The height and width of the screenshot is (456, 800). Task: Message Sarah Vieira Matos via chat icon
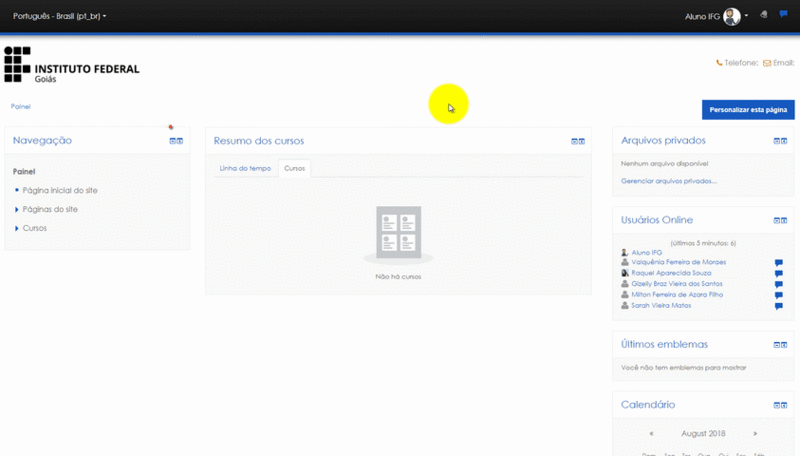click(x=779, y=306)
